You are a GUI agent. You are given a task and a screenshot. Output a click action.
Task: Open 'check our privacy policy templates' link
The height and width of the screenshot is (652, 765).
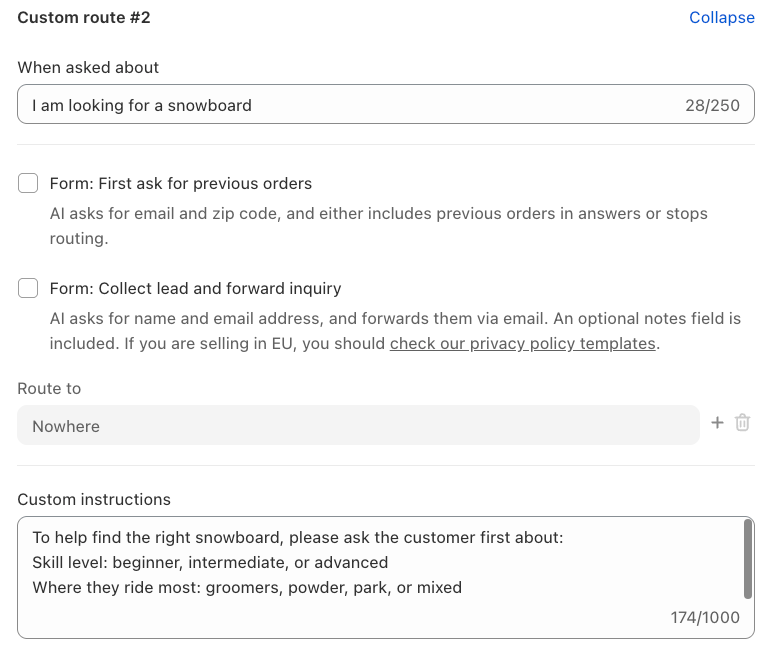[522, 344]
